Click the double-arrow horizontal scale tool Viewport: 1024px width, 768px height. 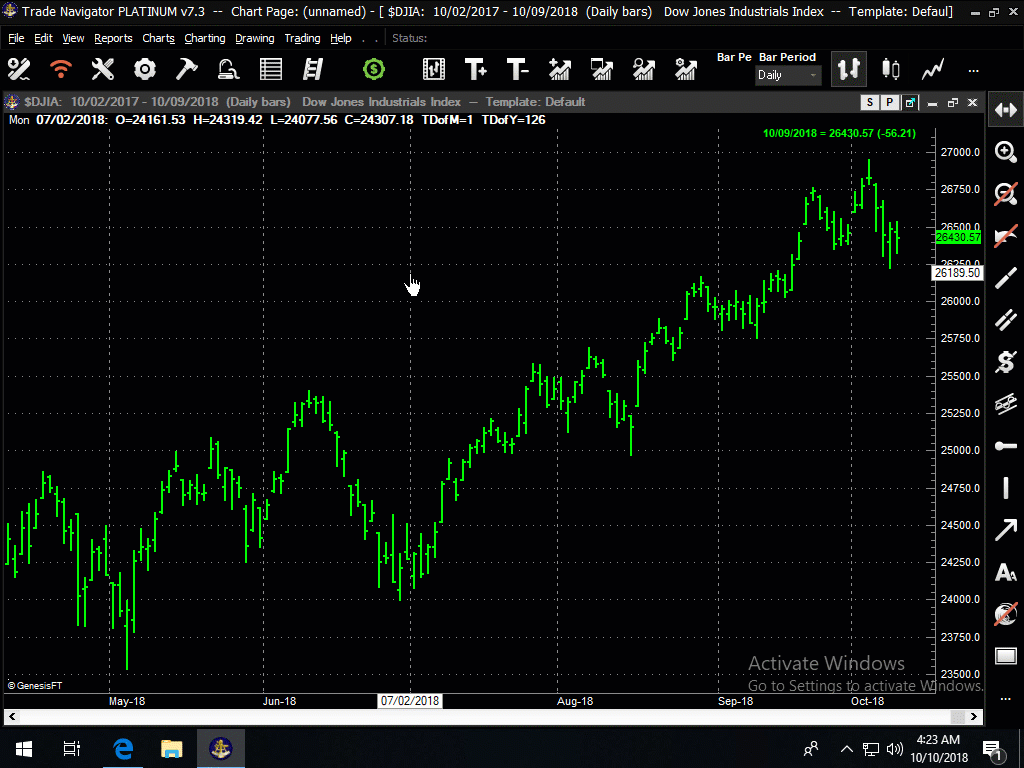click(1006, 110)
